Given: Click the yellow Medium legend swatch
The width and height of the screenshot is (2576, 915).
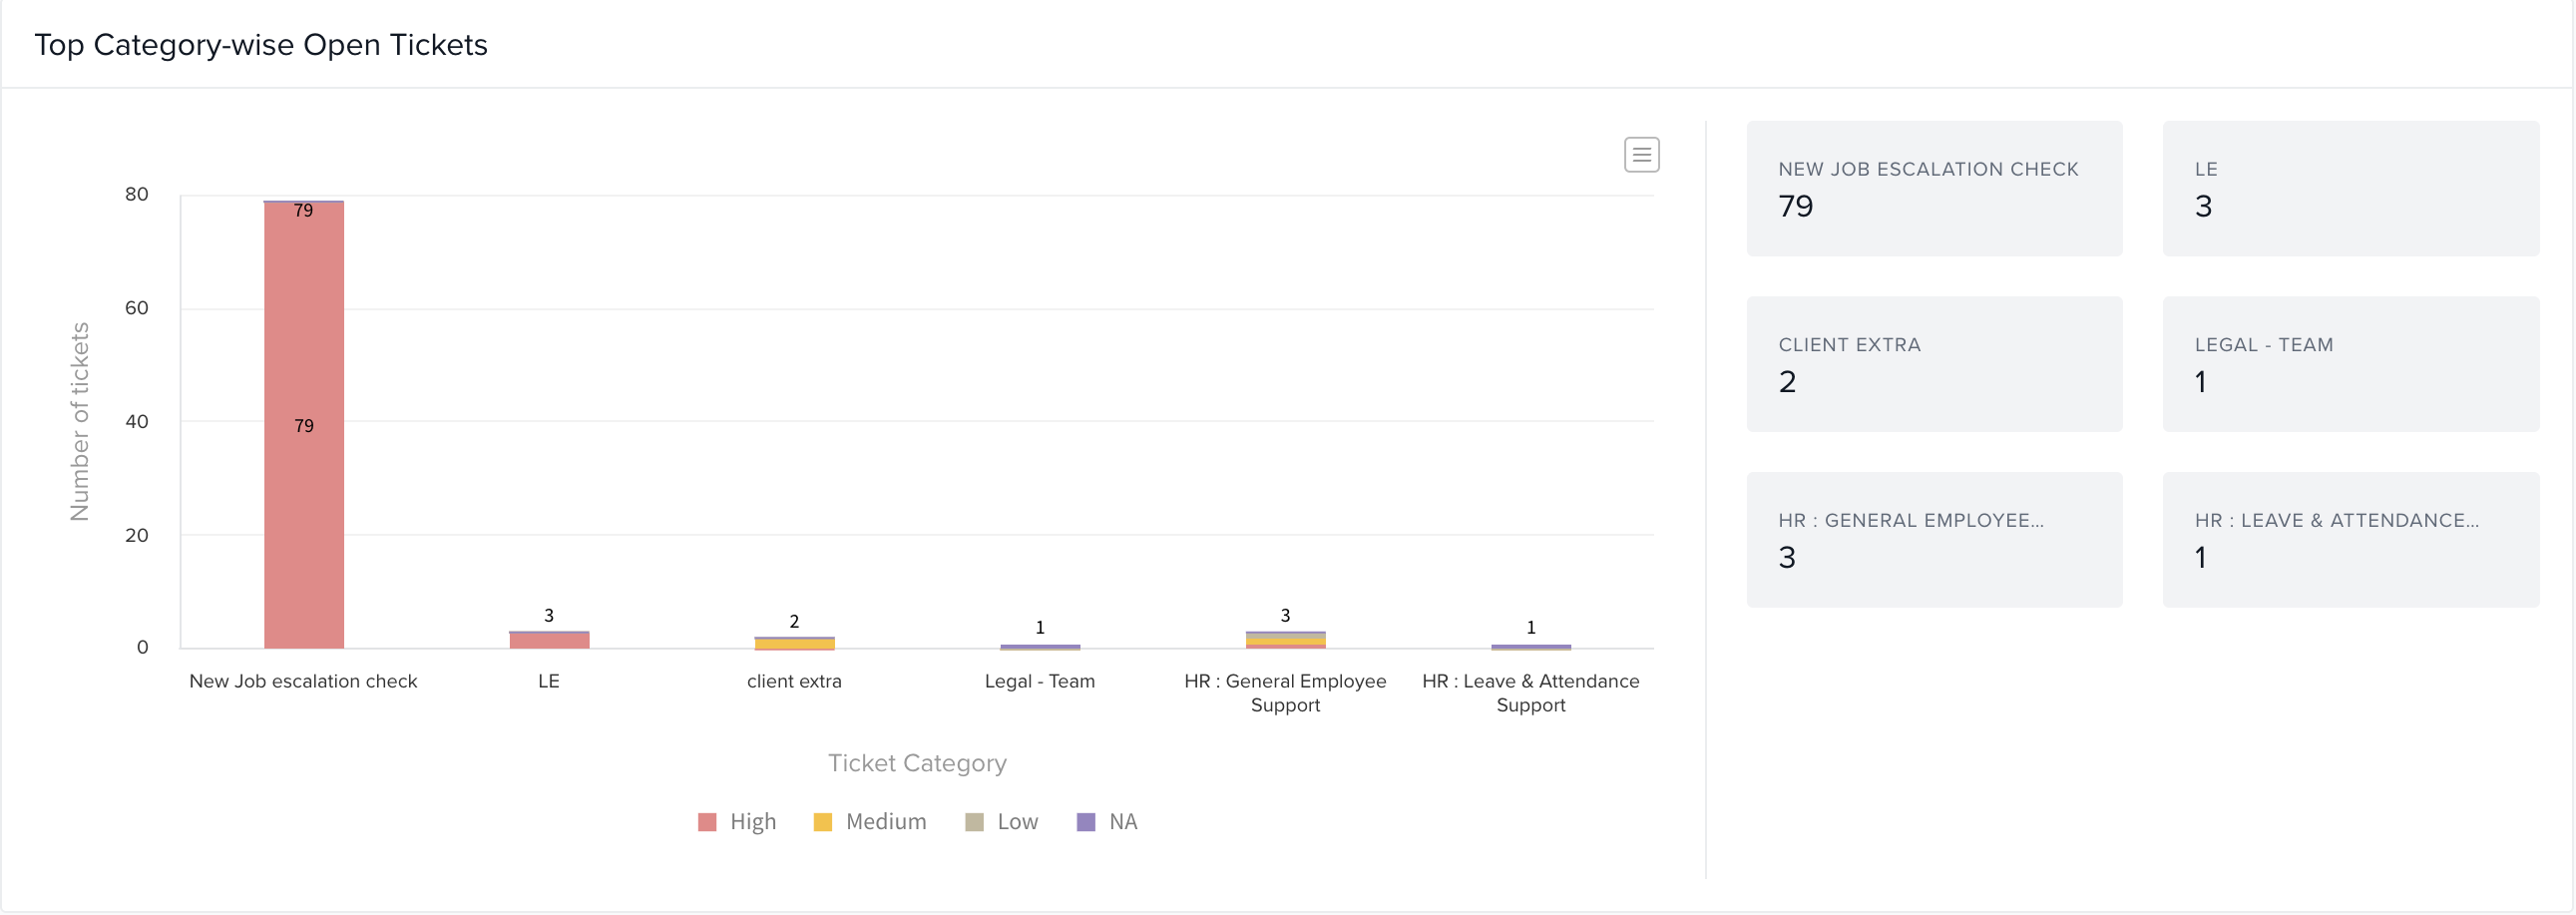Looking at the screenshot, I should [x=823, y=822].
